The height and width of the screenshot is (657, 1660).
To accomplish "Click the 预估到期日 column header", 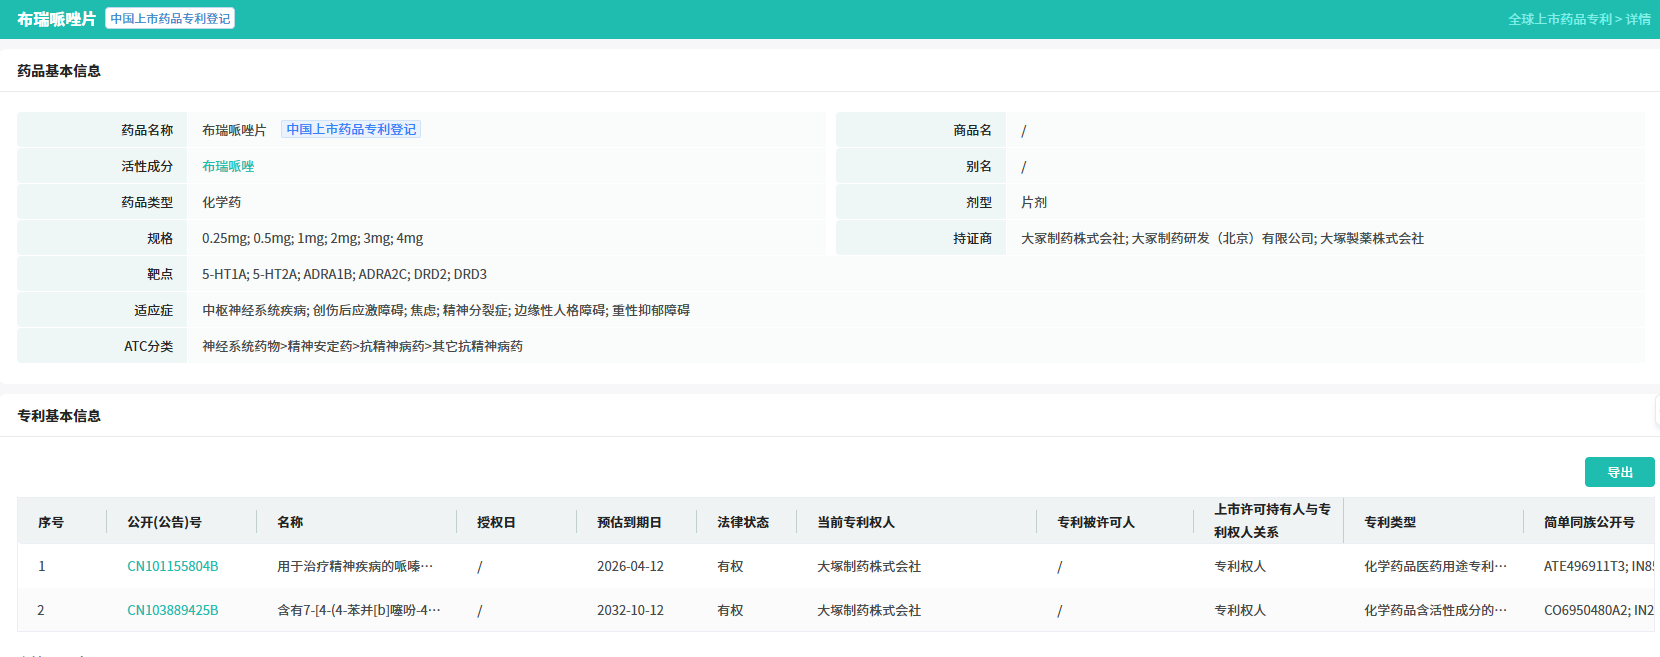I will [629, 522].
